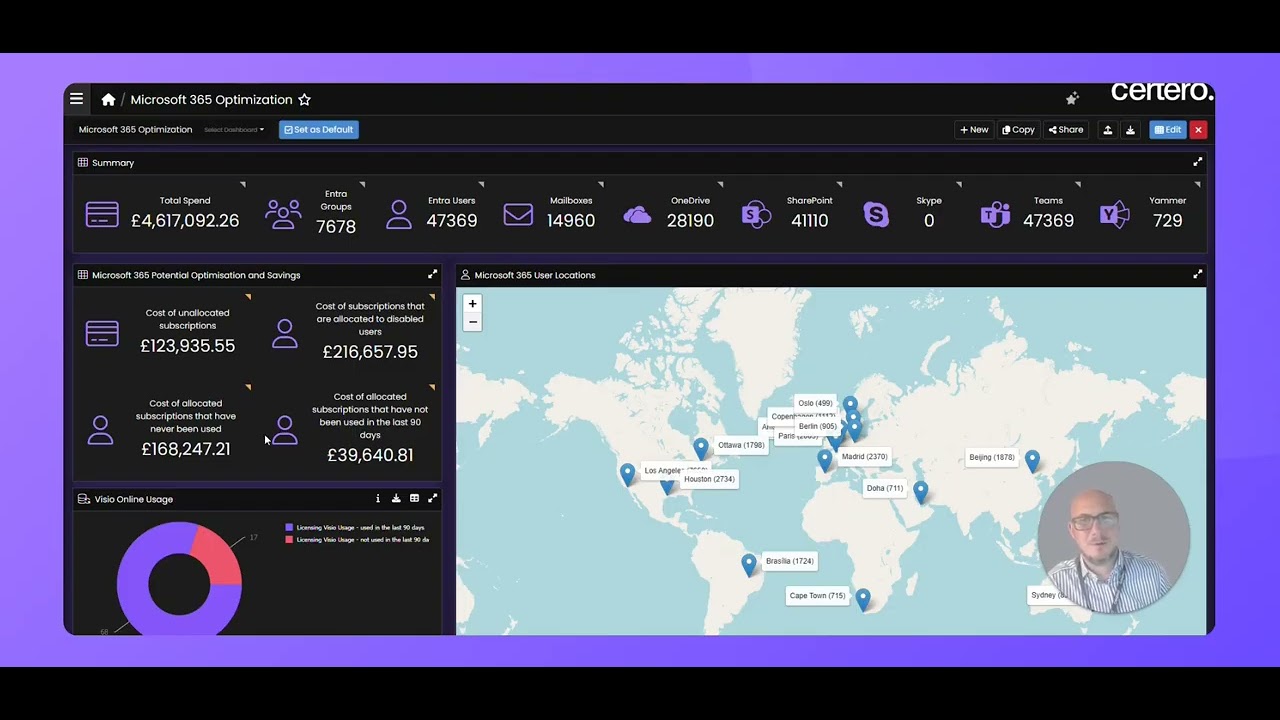Open the hamburger navigation menu

76,99
